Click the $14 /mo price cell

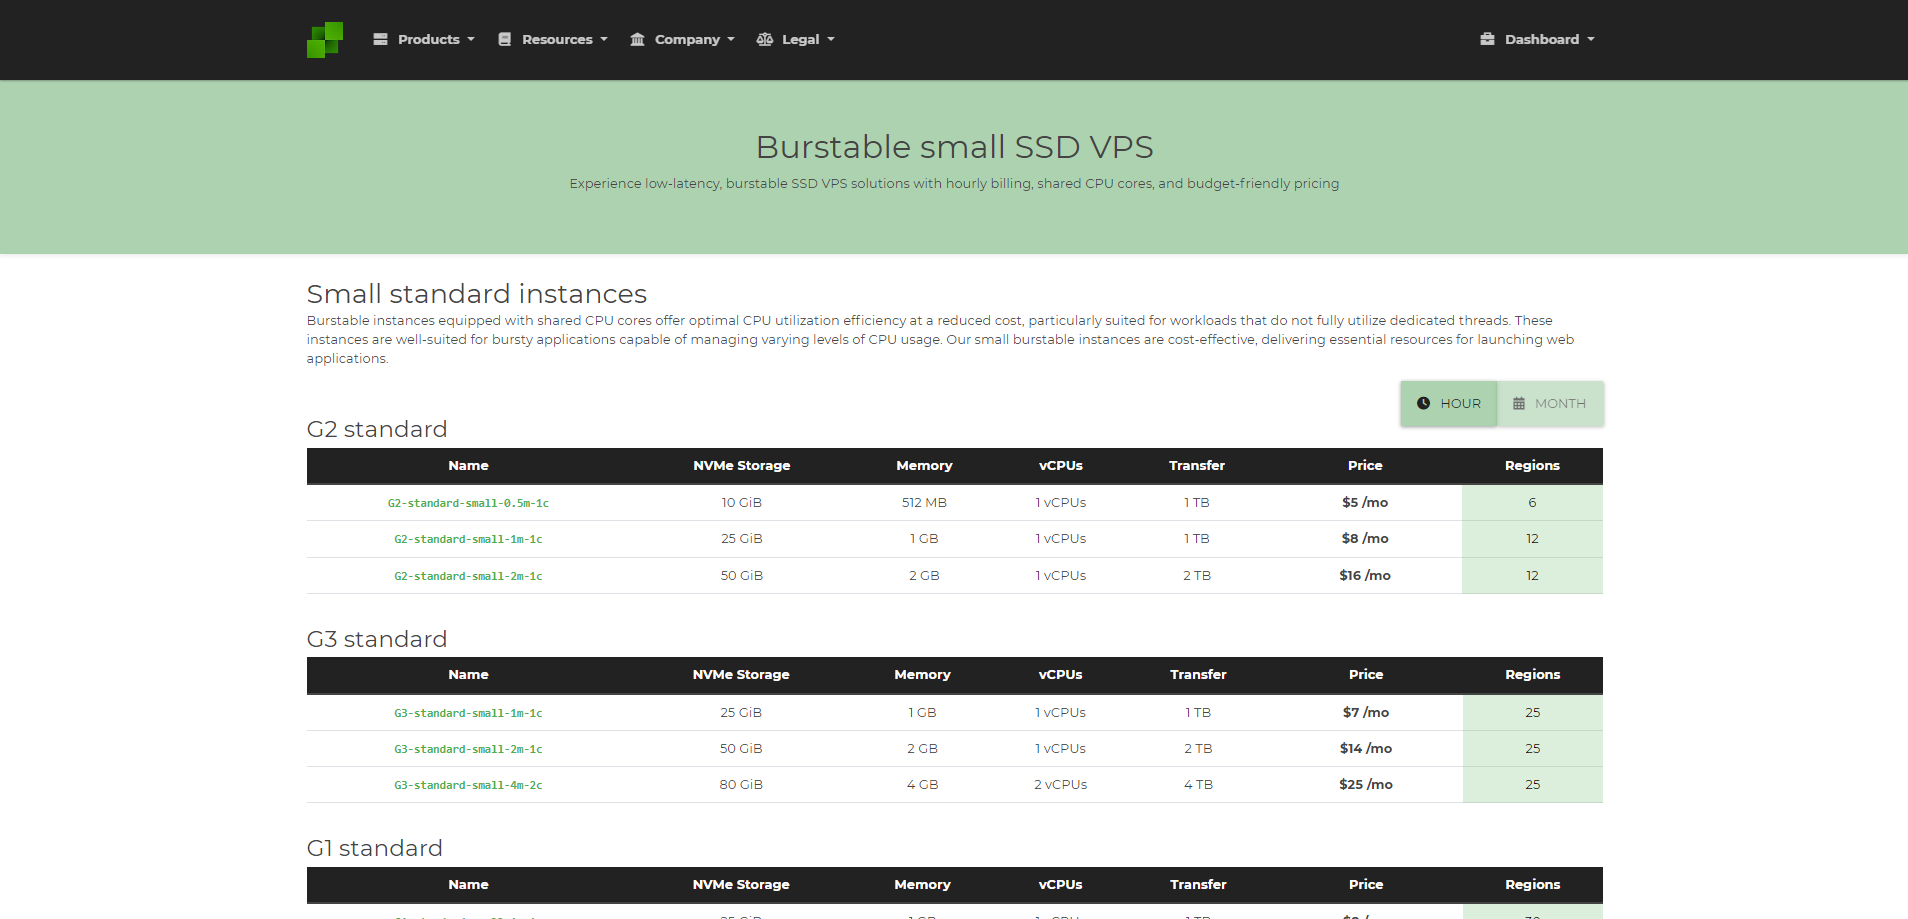[1366, 748]
